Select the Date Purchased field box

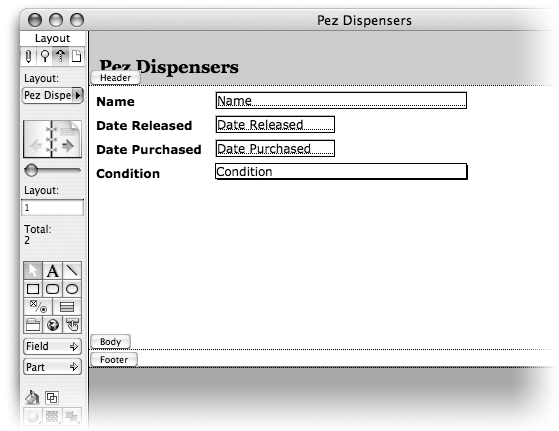275,148
